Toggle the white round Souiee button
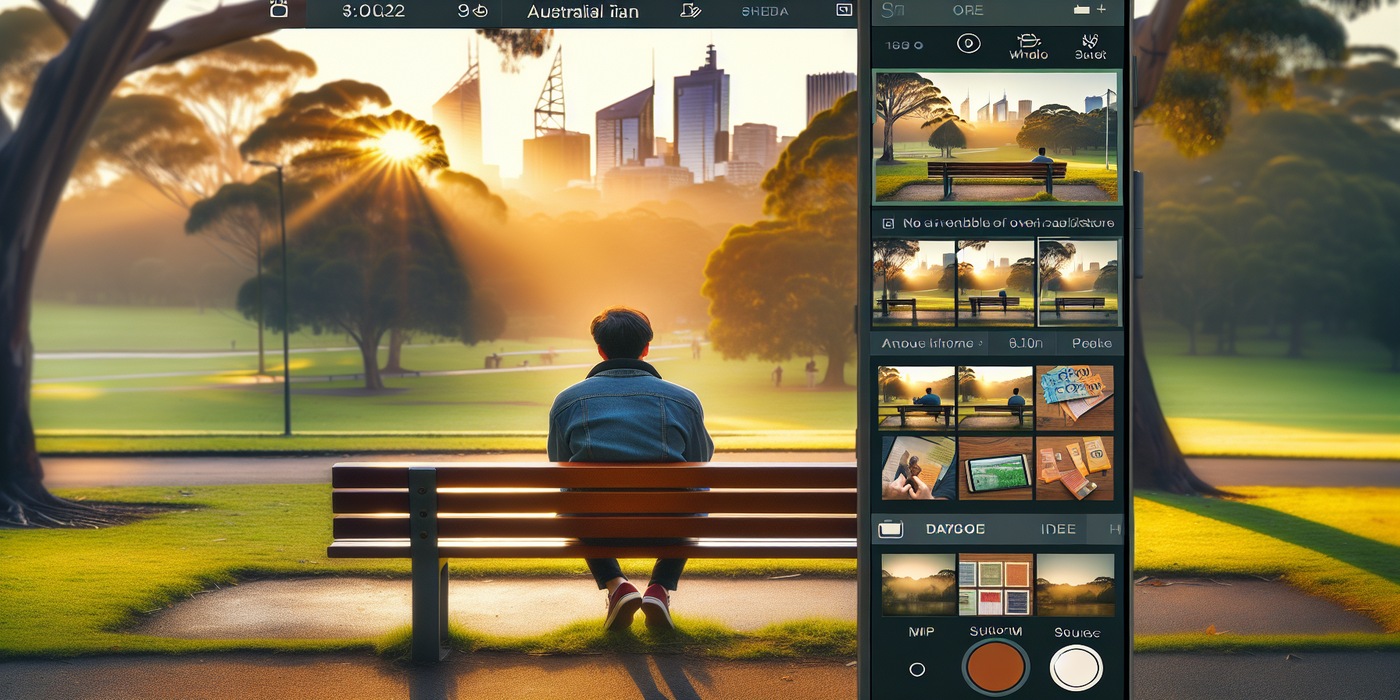The height and width of the screenshot is (700, 1400). point(1076,667)
